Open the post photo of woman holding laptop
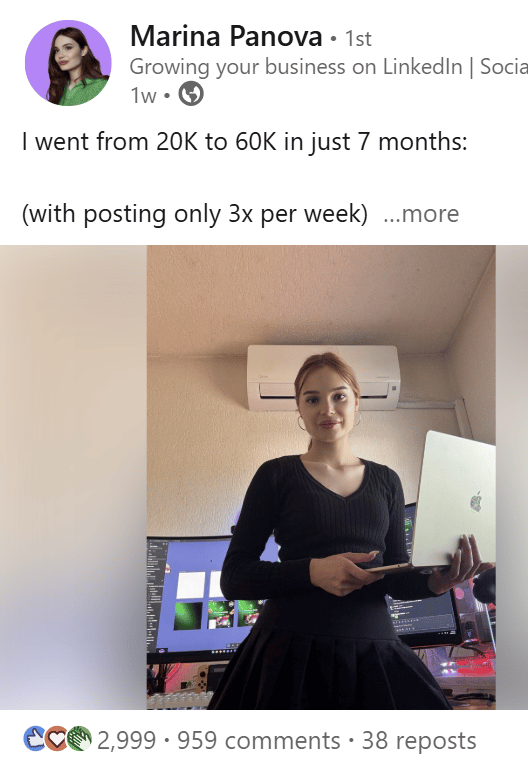Image resolution: width=528 pixels, height=762 pixels. pos(321,477)
